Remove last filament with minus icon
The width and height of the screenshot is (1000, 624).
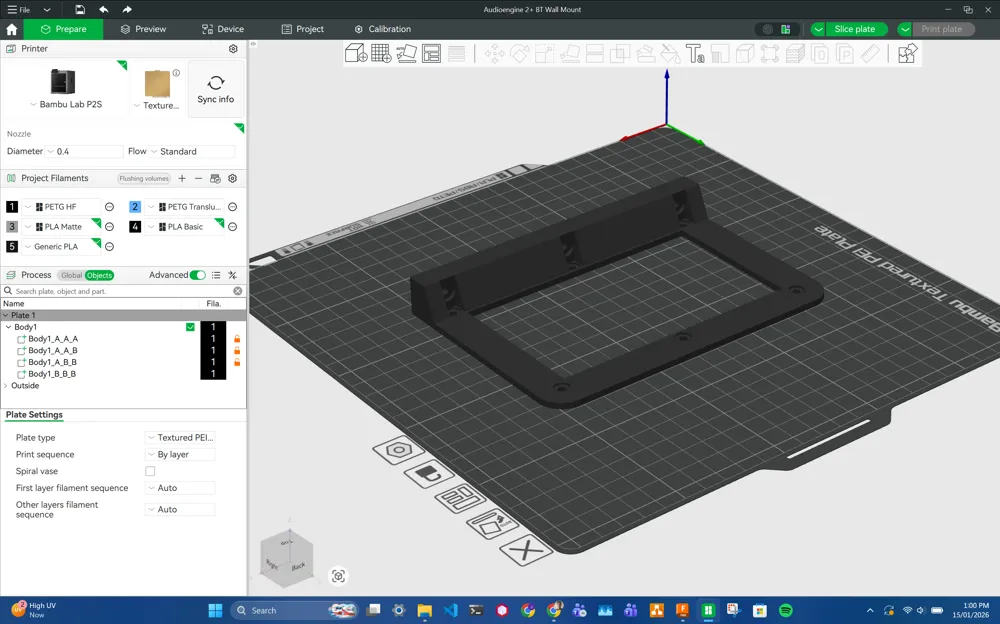(198, 179)
